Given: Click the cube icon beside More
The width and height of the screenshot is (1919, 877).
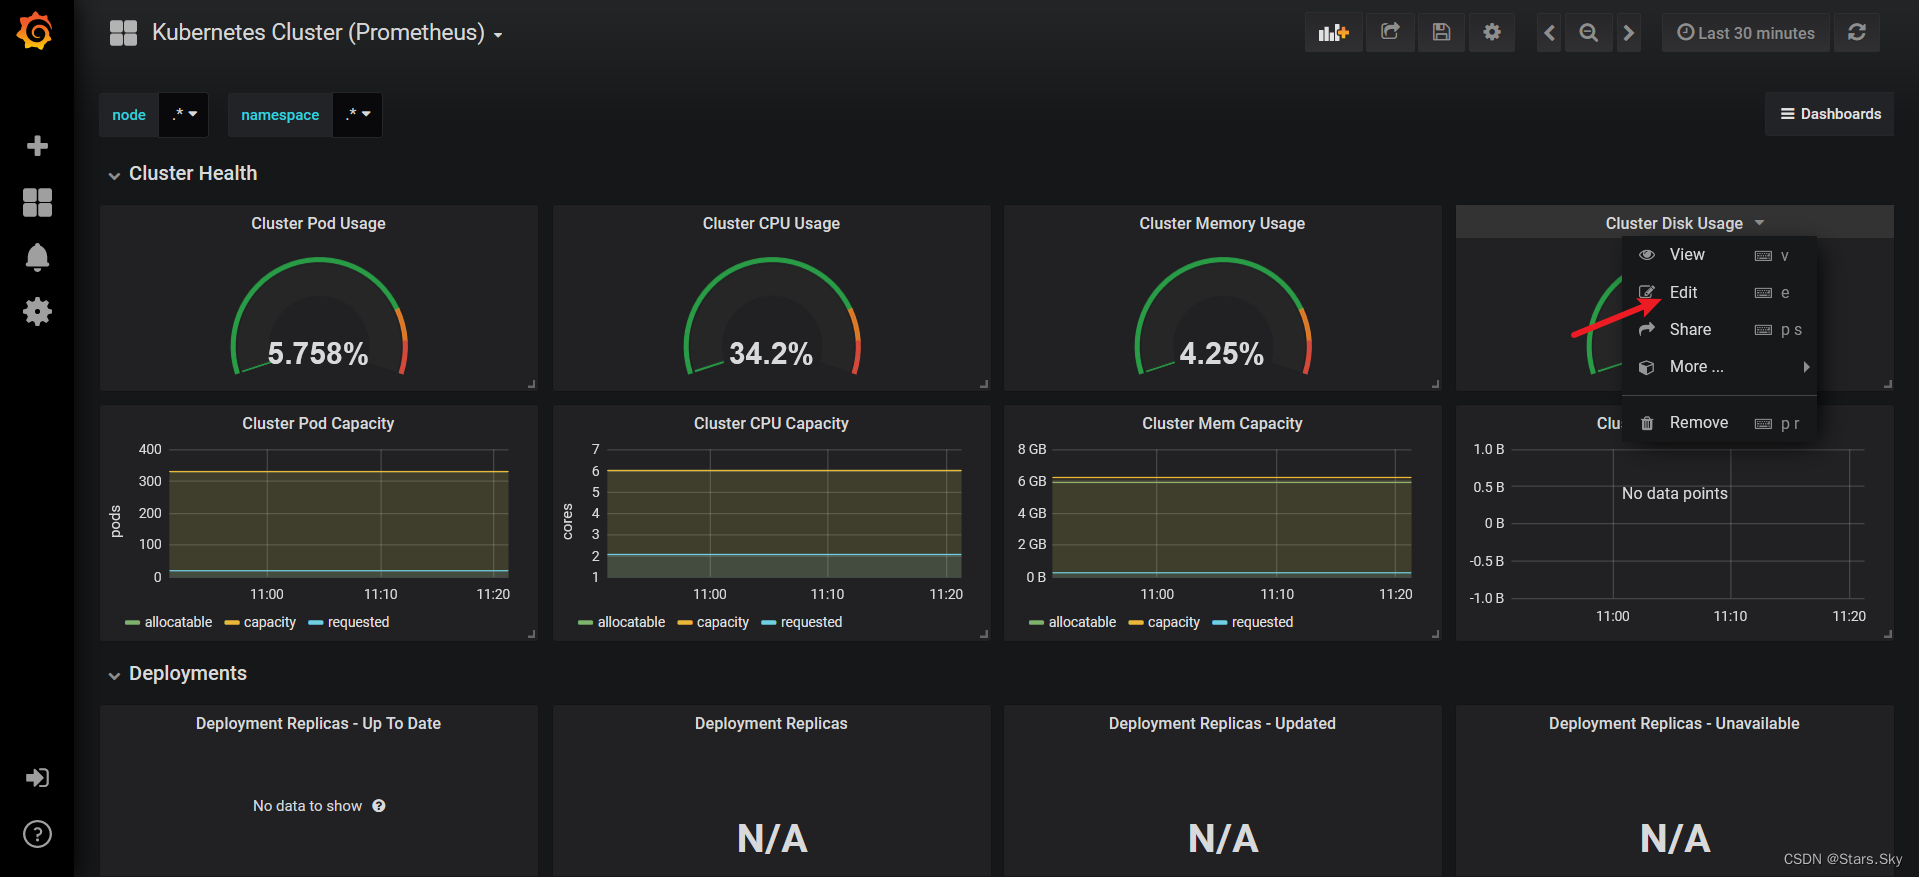Looking at the screenshot, I should [x=1647, y=367].
